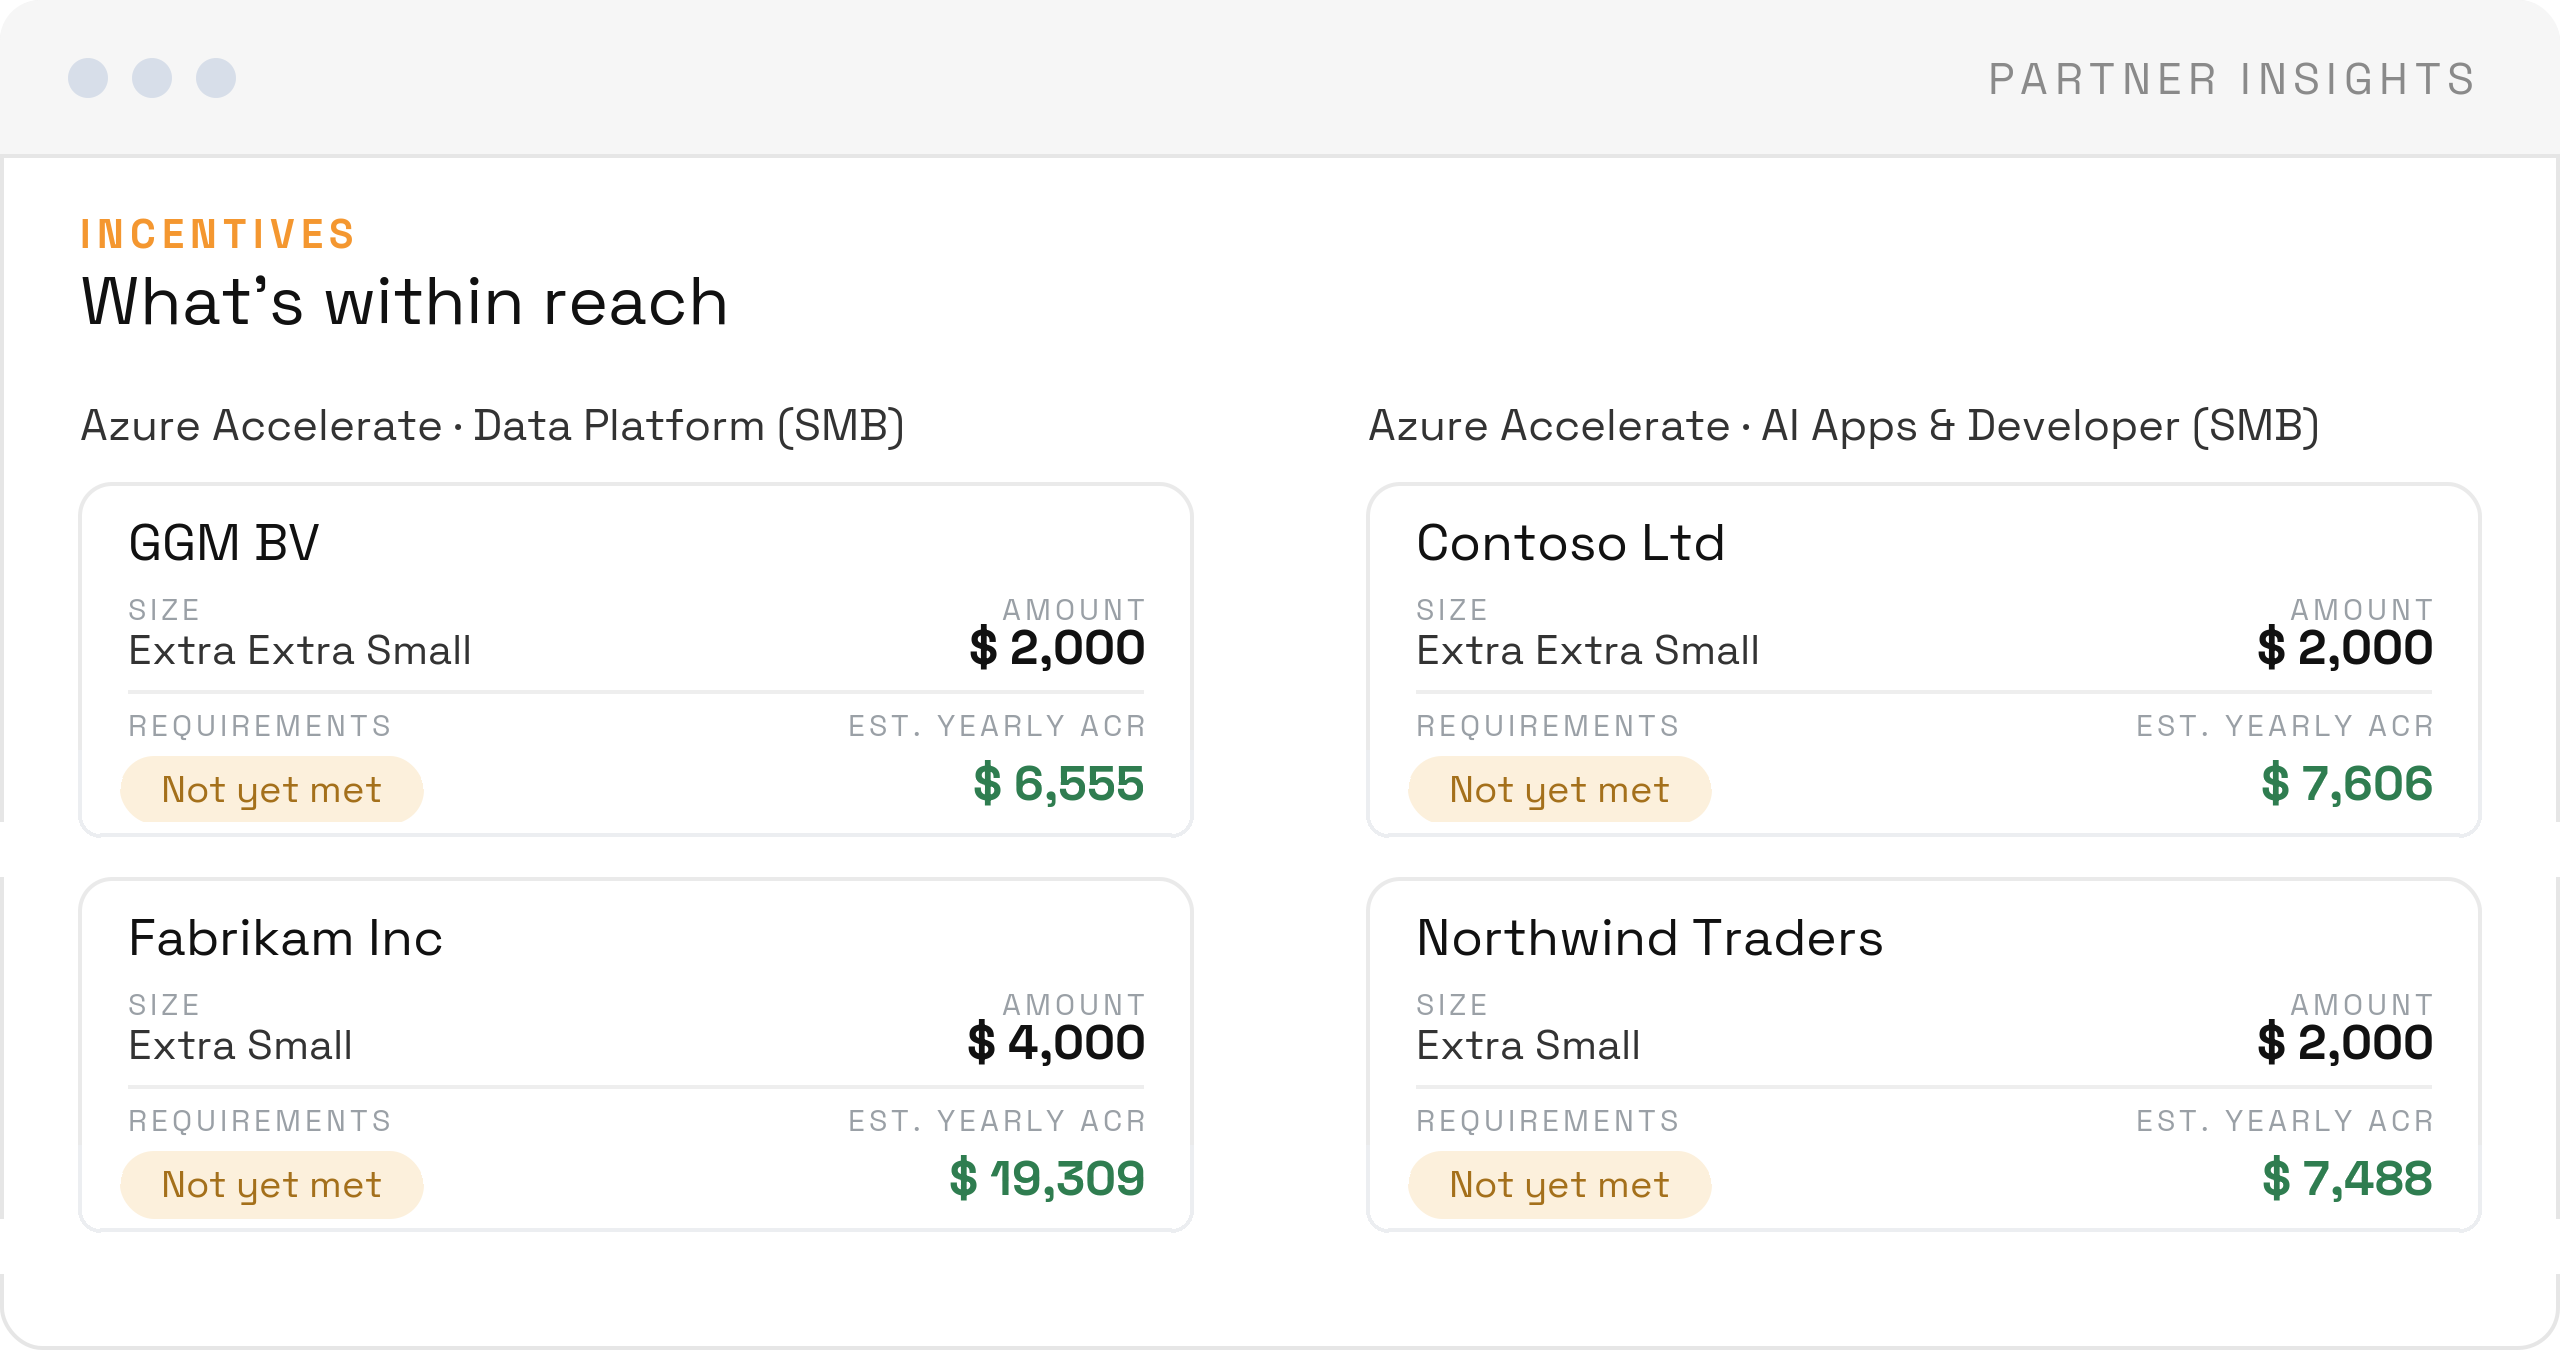Click the Azure Accelerate AI Apps & Developer heading
The width and height of the screenshot is (2560, 1350).
(x=1843, y=426)
